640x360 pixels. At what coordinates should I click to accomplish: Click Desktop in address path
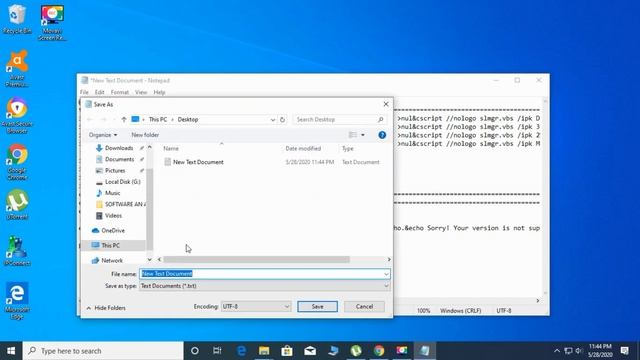(188, 120)
